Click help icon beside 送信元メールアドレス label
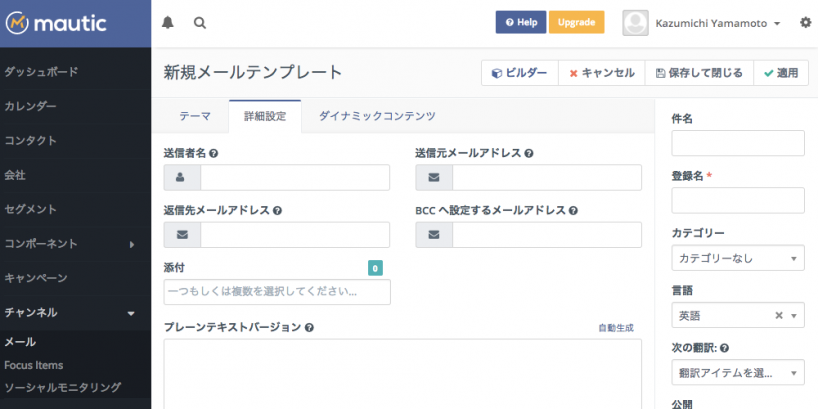This screenshot has height=409, width=818. [528, 154]
